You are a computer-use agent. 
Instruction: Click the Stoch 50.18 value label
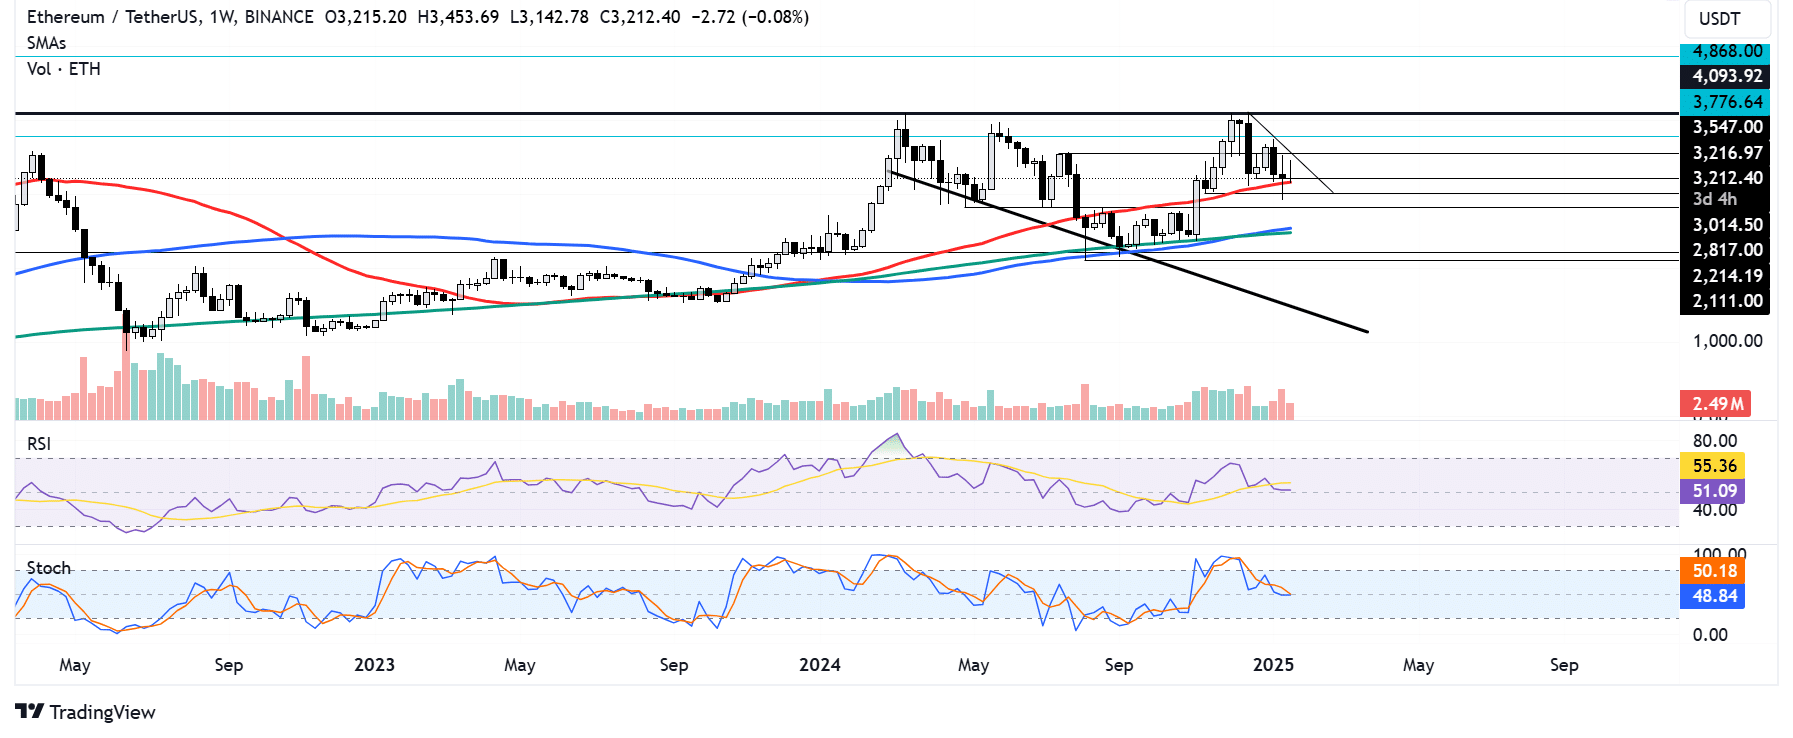coord(1712,571)
